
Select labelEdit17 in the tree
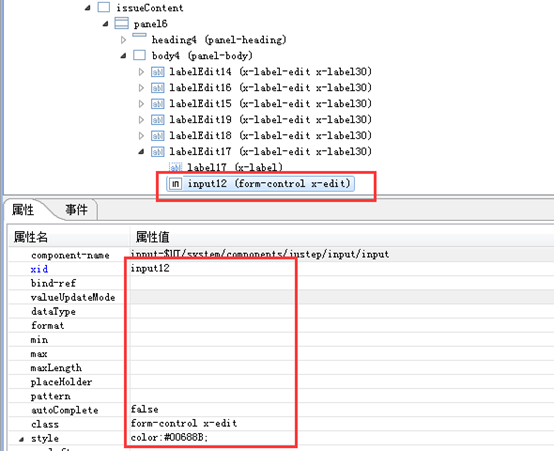tap(271, 152)
